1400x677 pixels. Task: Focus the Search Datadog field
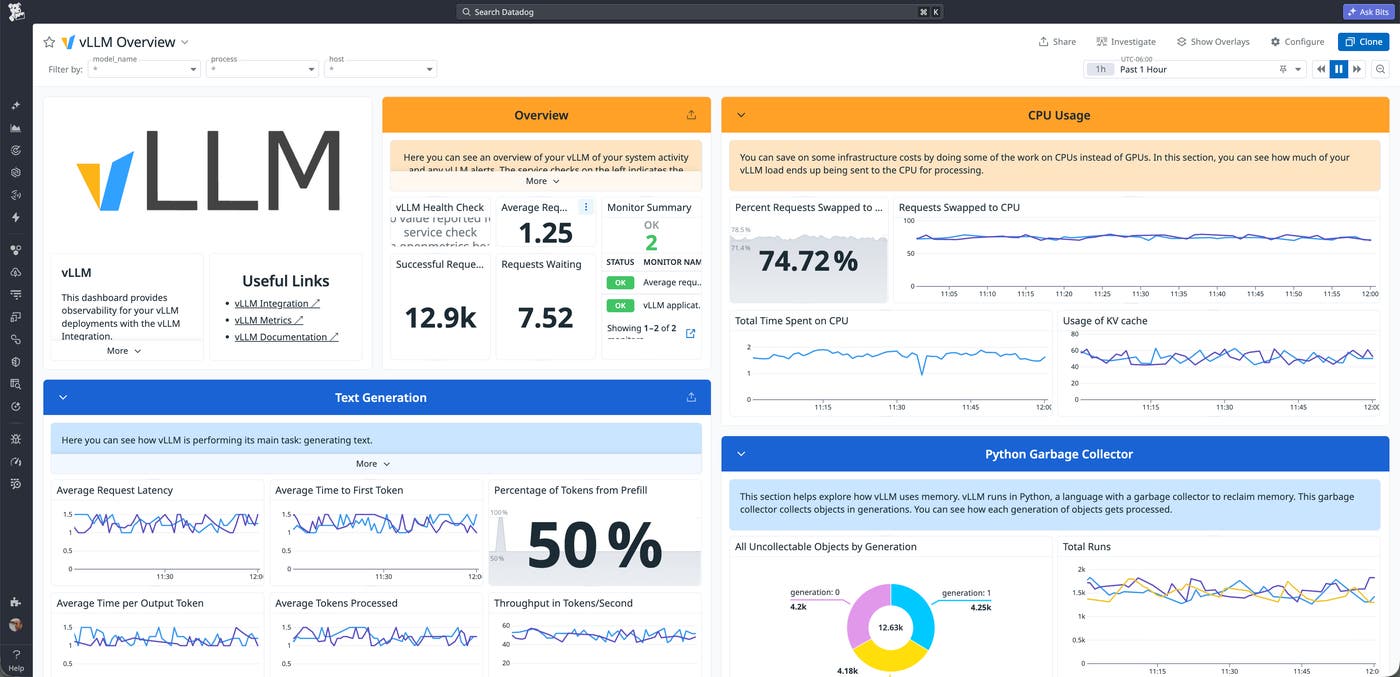point(700,12)
